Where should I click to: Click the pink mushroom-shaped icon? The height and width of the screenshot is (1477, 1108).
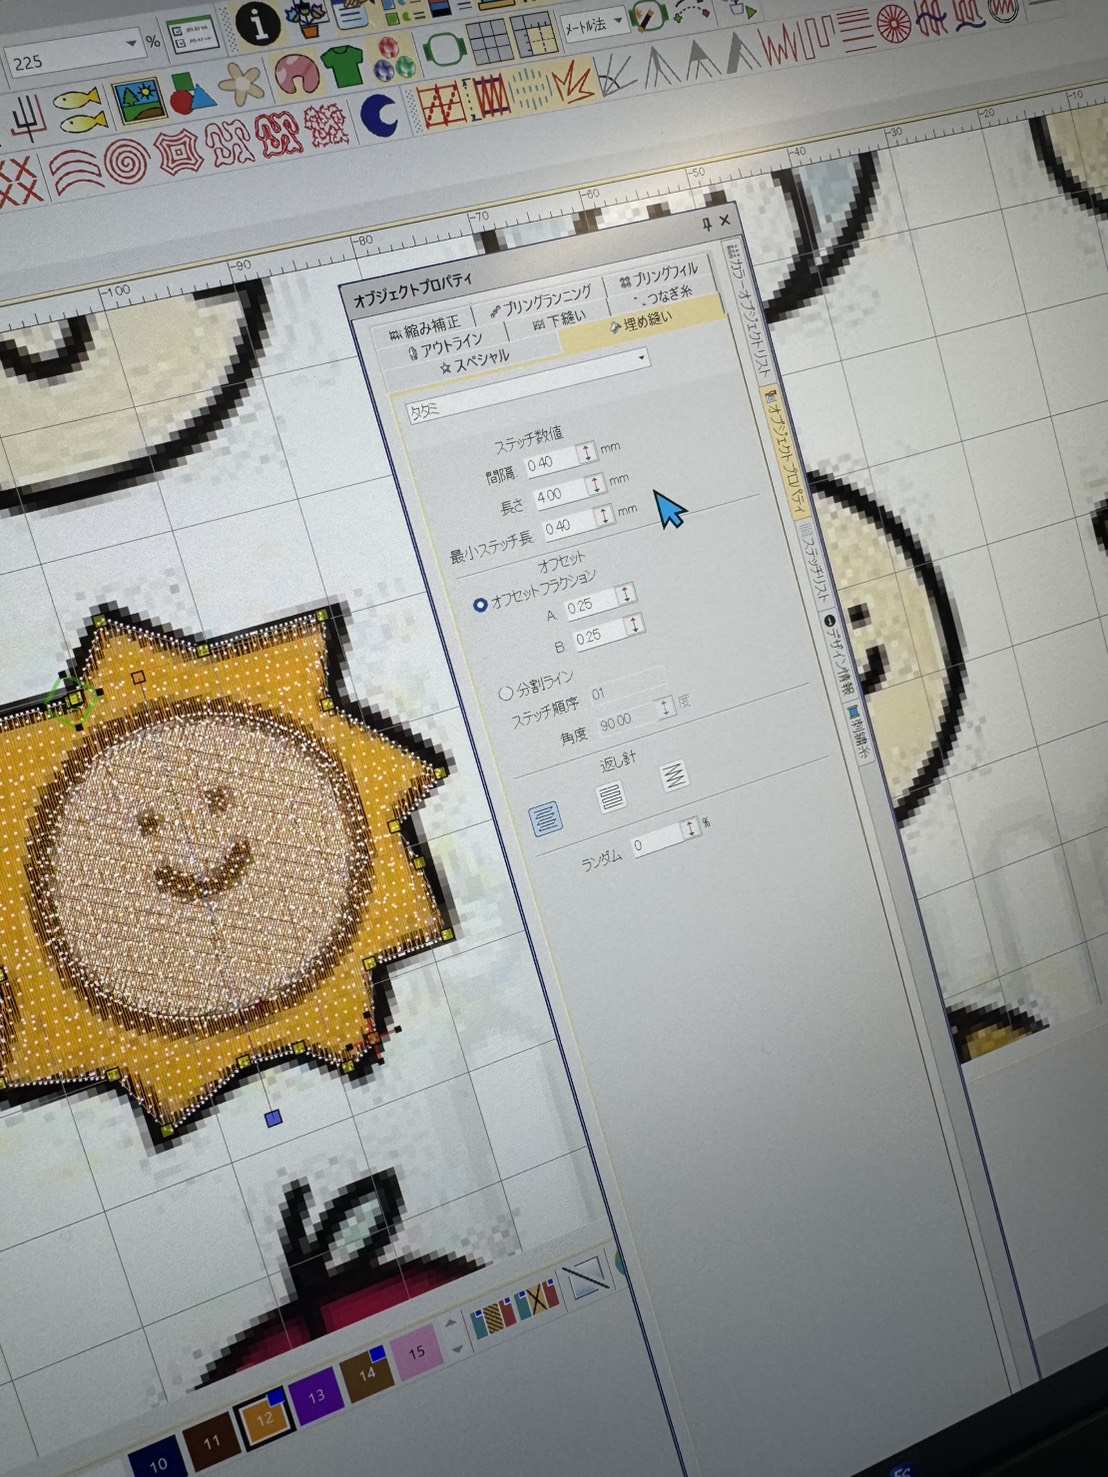point(295,73)
